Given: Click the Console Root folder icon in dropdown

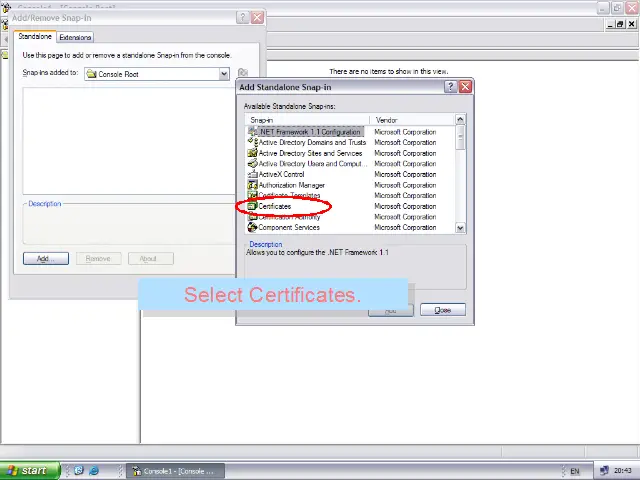Looking at the screenshot, I should (x=91, y=74).
